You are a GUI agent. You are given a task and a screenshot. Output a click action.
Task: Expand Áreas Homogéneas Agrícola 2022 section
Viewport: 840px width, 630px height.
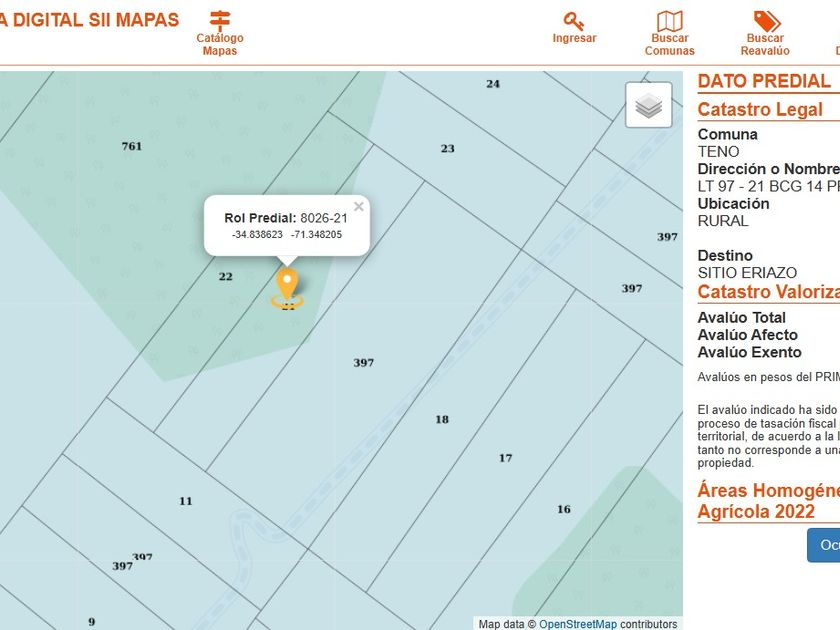coord(769,501)
